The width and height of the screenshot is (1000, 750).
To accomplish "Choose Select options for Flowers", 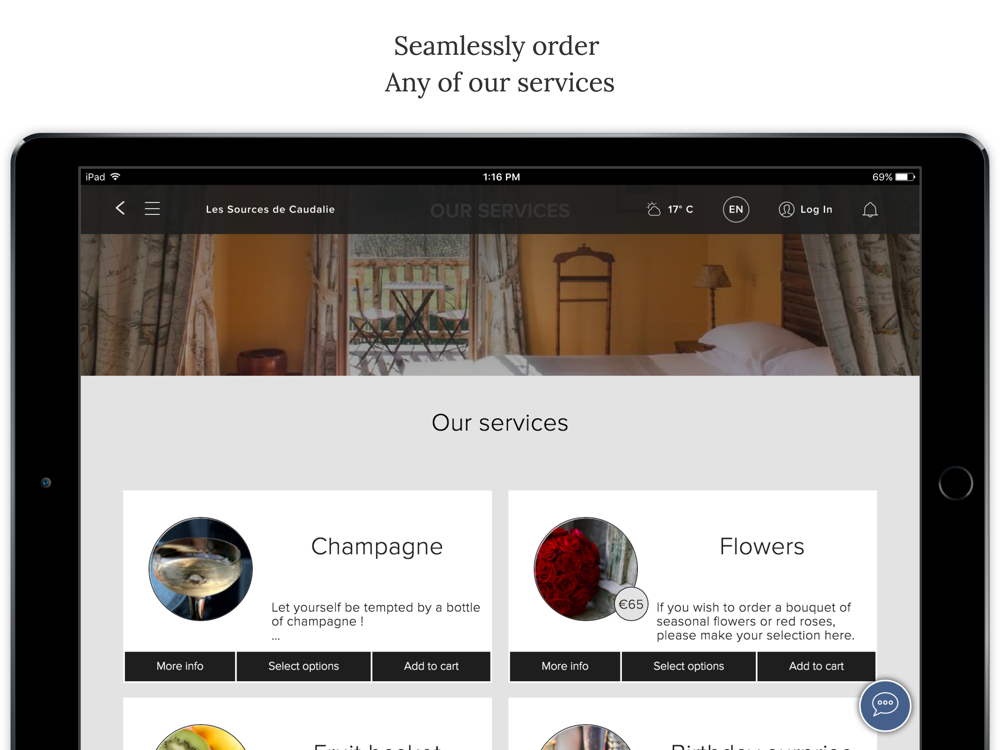I will pyautogui.click(x=689, y=666).
